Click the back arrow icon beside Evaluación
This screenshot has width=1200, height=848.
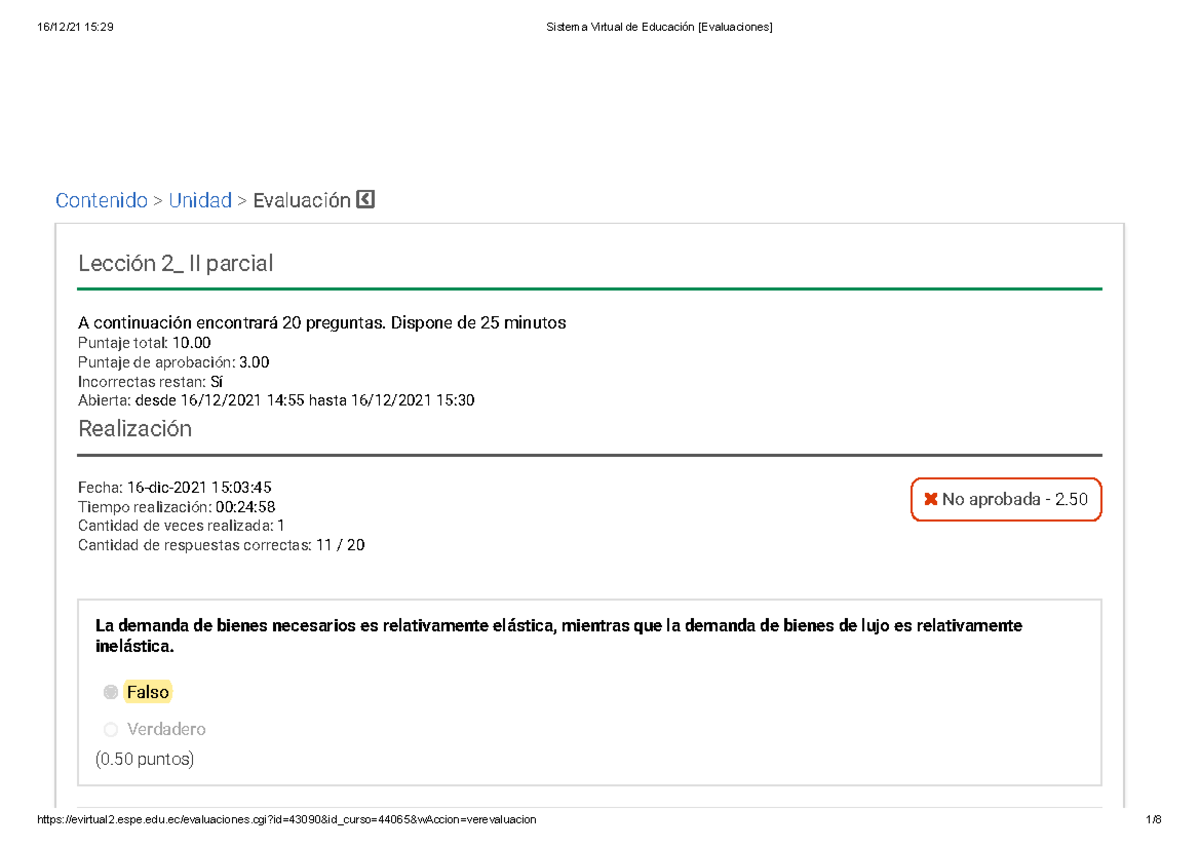coord(366,199)
